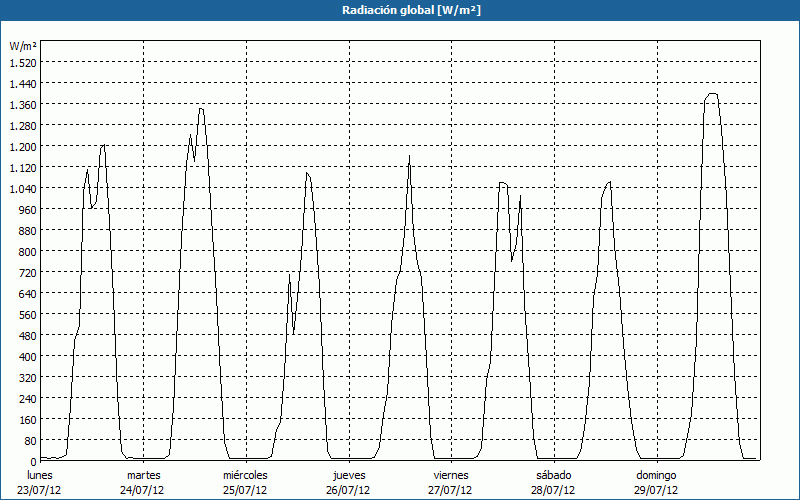This screenshot has height=500, width=800.
Task: Click the 1.520 y-axis value
Action: (x=23, y=62)
